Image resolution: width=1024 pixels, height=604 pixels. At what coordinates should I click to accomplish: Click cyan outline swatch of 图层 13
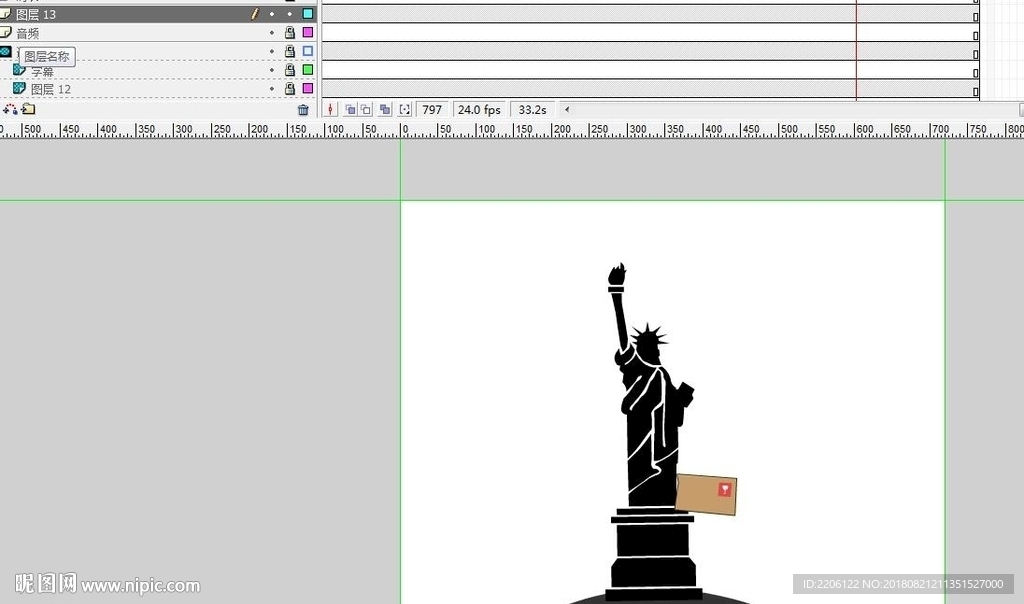308,14
